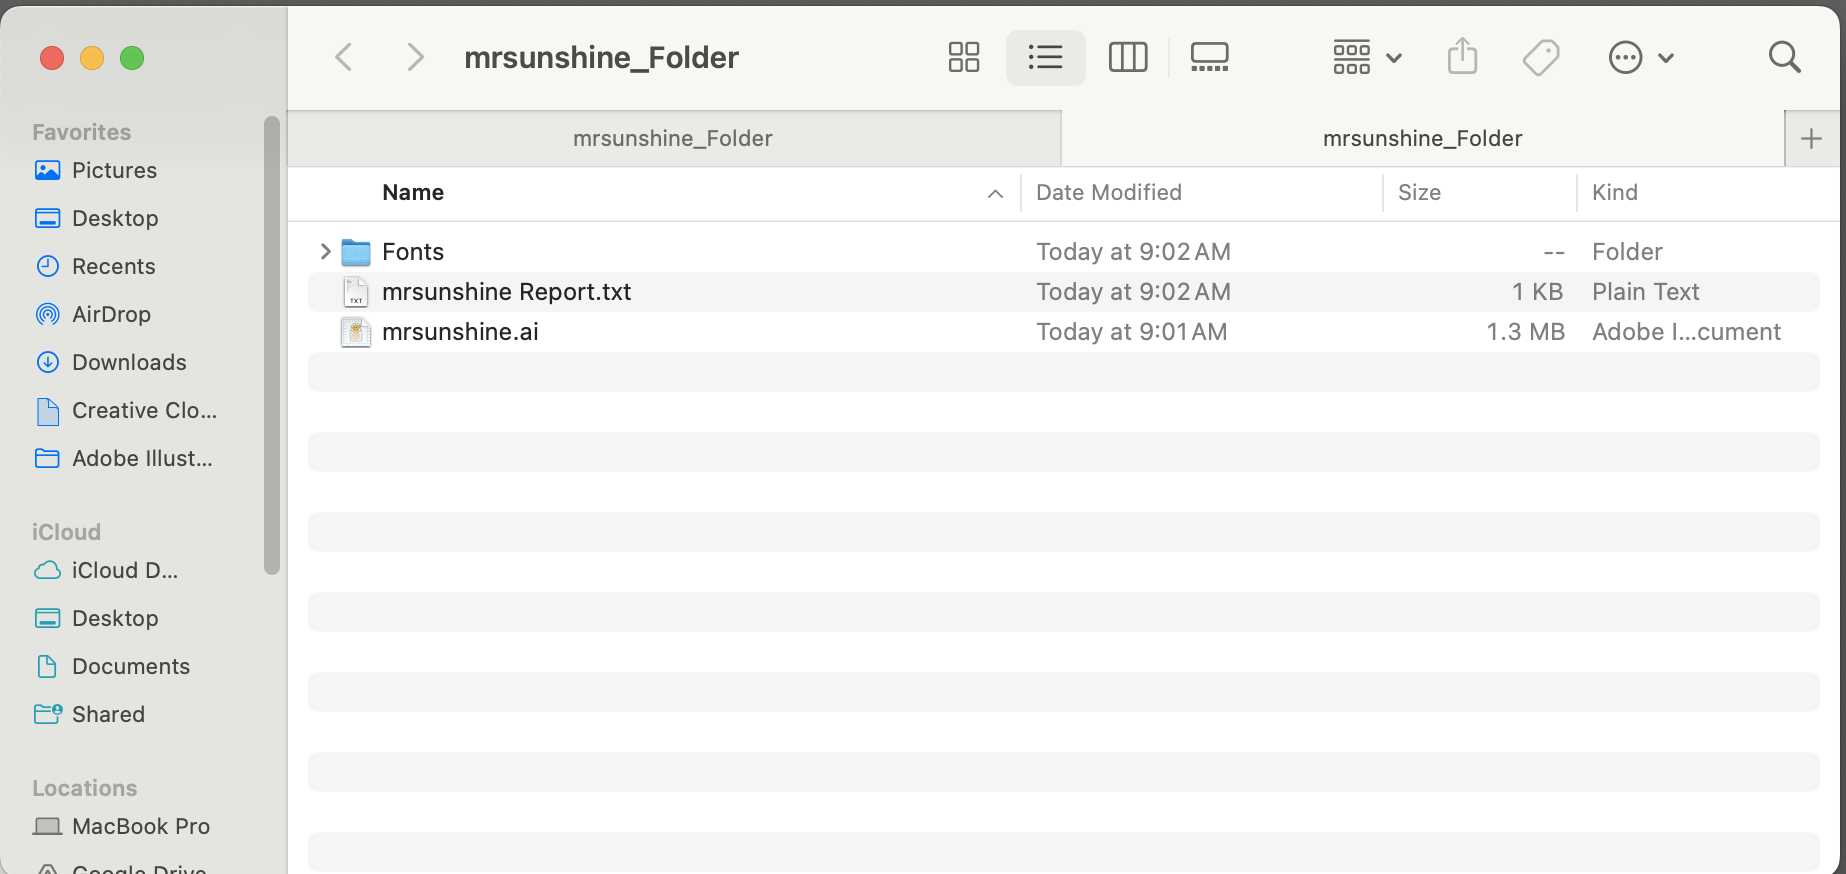The height and width of the screenshot is (874, 1846).
Task: Sort by the Kind column
Action: [x=1615, y=192]
